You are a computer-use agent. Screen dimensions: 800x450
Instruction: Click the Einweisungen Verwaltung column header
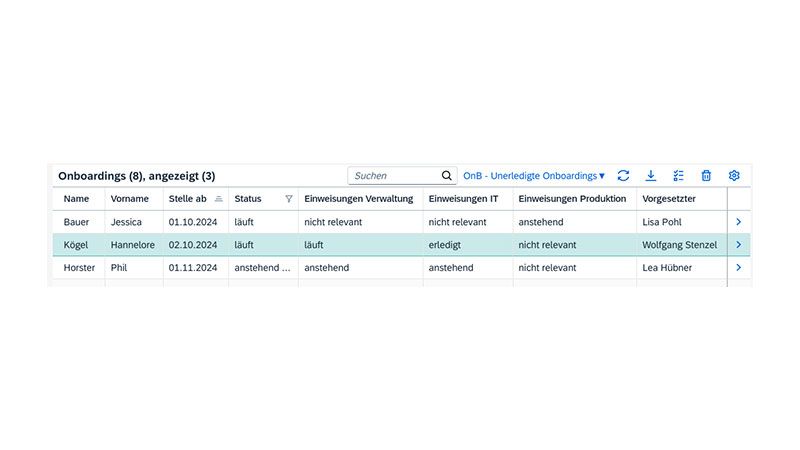(x=358, y=199)
